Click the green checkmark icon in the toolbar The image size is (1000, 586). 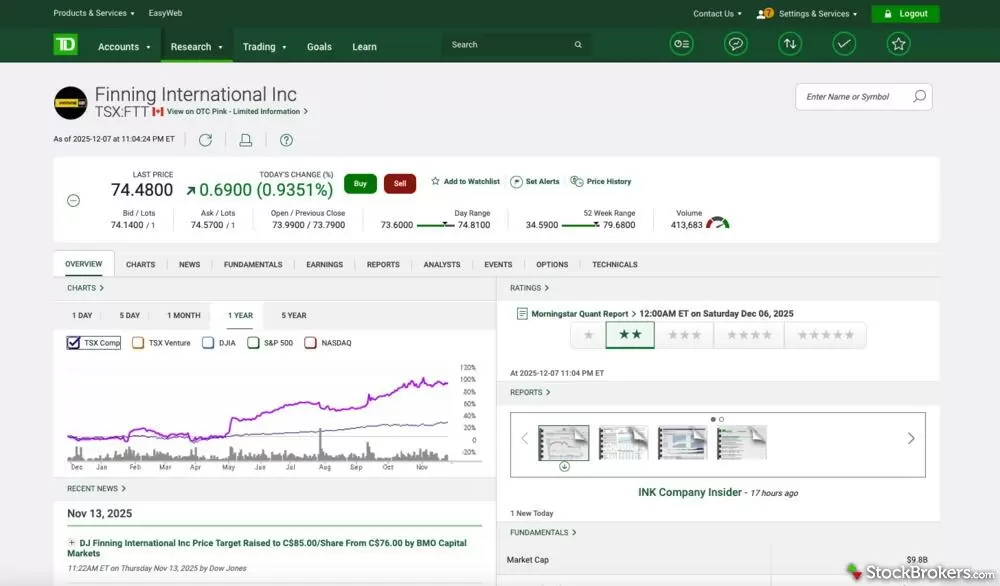click(x=843, y=43)
